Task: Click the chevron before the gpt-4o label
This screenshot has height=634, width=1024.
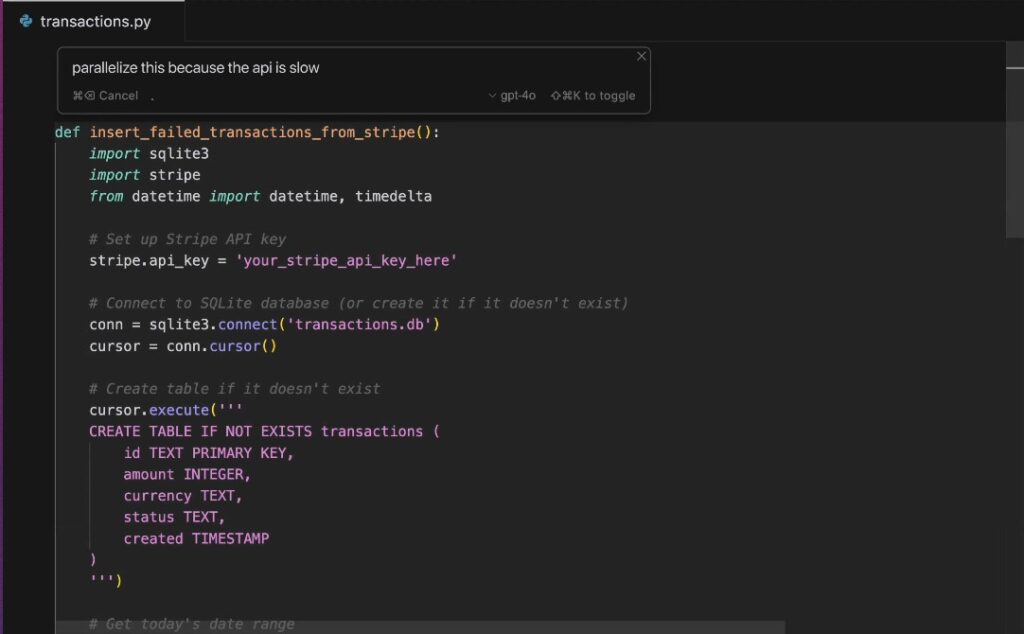Action: [x=493, y=95]
